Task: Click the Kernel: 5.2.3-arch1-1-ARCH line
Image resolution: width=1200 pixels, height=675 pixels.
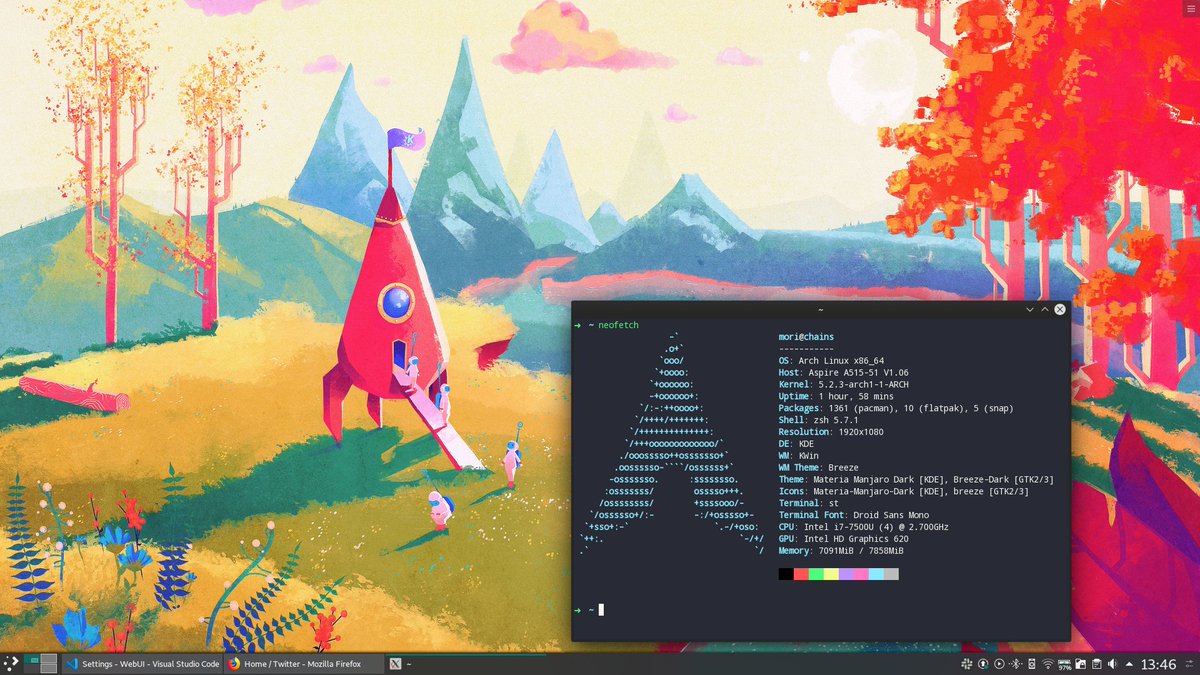Action: pos(843,385)
